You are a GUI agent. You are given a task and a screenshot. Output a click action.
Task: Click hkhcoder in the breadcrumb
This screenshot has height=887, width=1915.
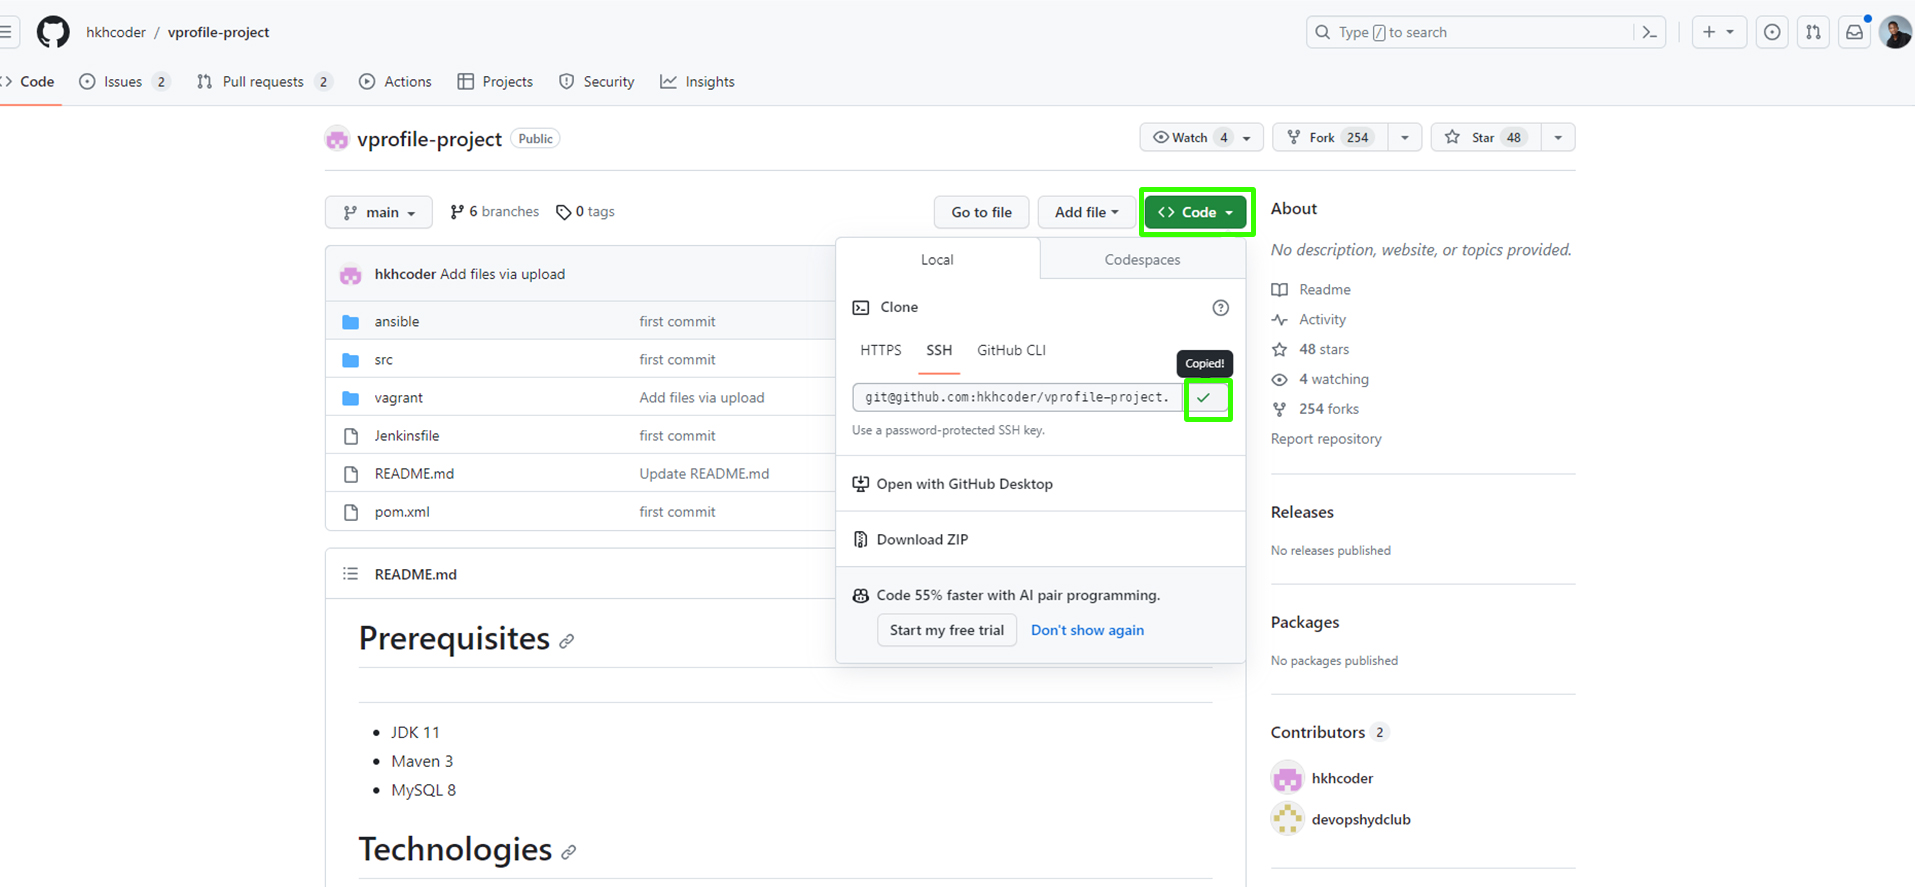click(x=116, y=32)
